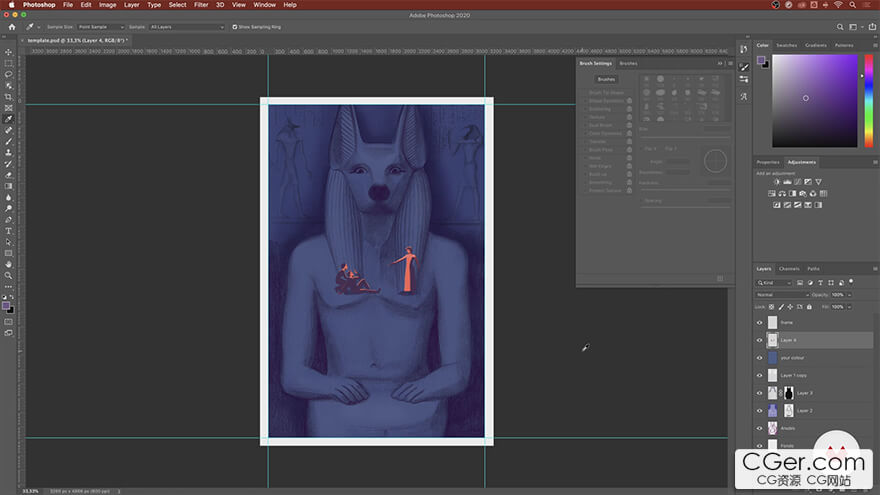
Task: Open the Sample All Layers dropdown
Action: coord(187,27)
